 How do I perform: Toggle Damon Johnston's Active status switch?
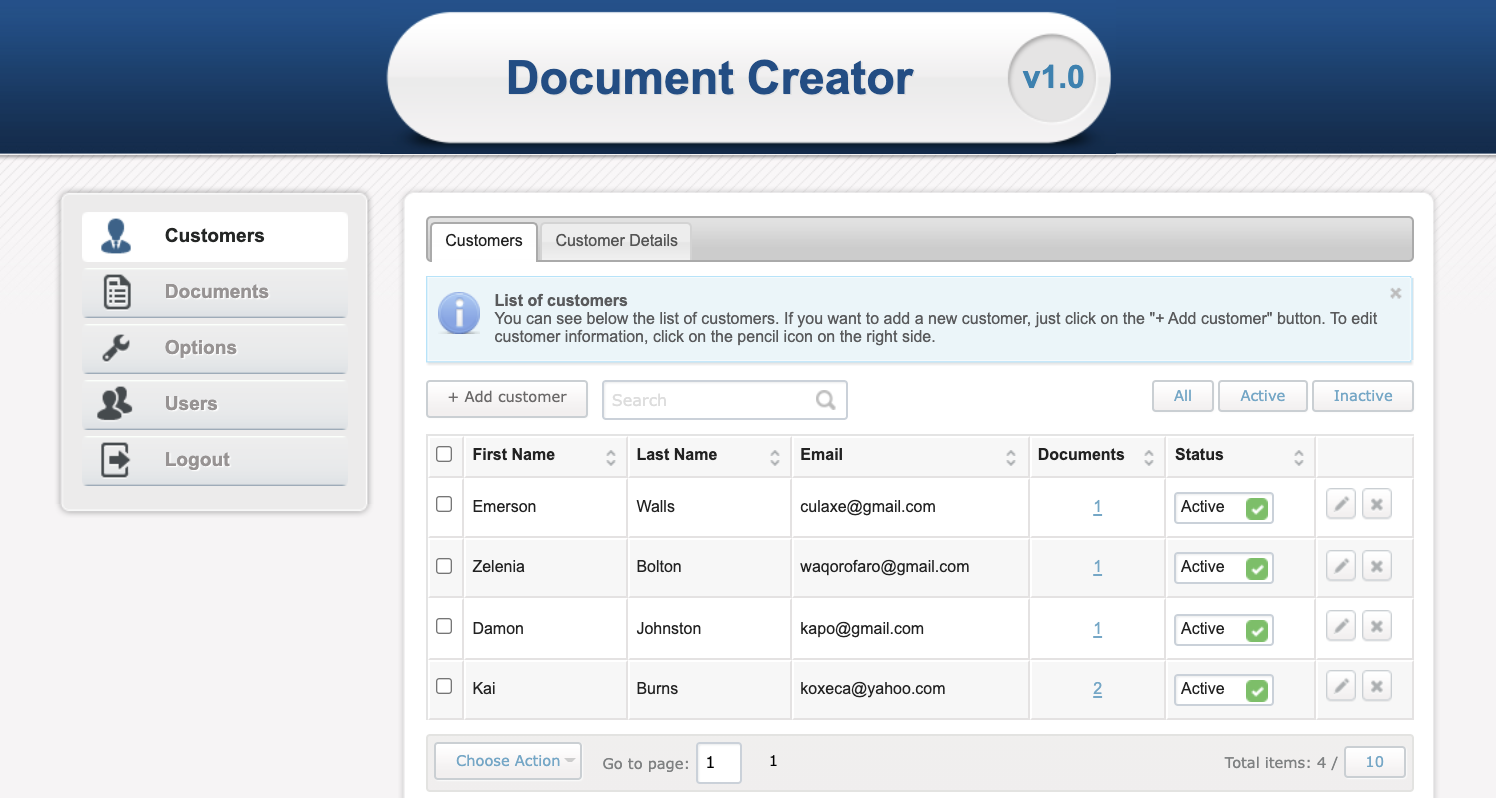click(x=1255, y=629)
